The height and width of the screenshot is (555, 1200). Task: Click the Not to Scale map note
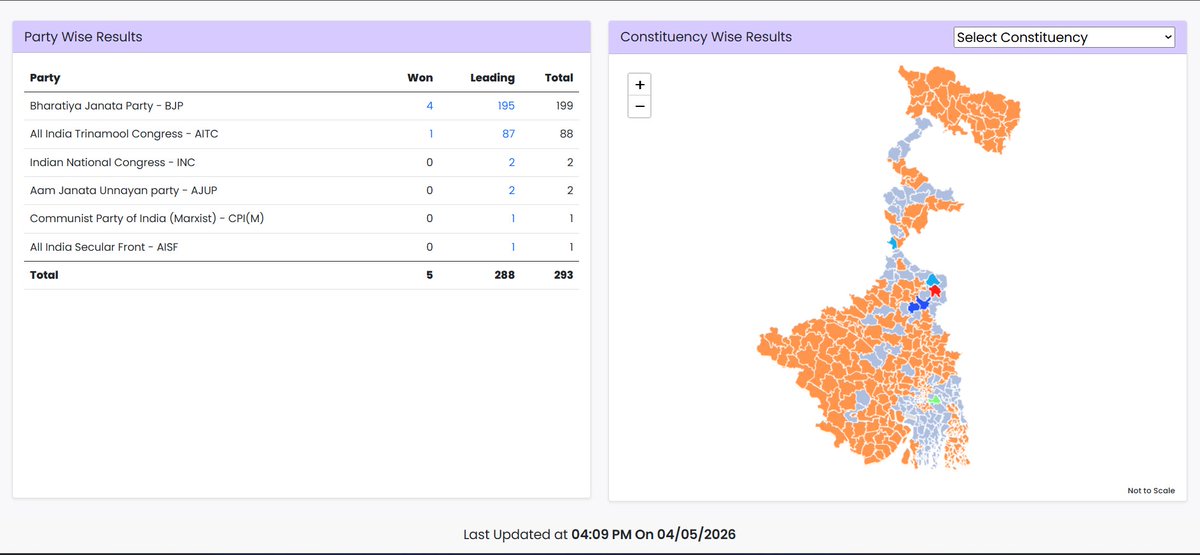(x=1151, y=490)
